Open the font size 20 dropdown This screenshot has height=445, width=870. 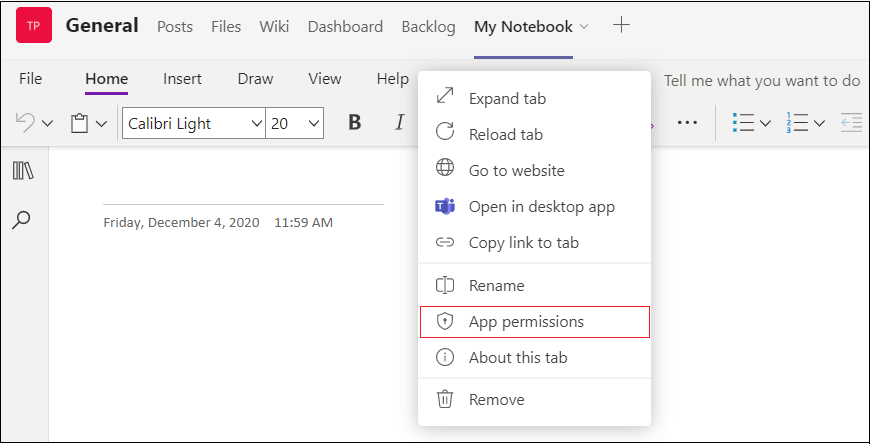(x=295, y=123)
